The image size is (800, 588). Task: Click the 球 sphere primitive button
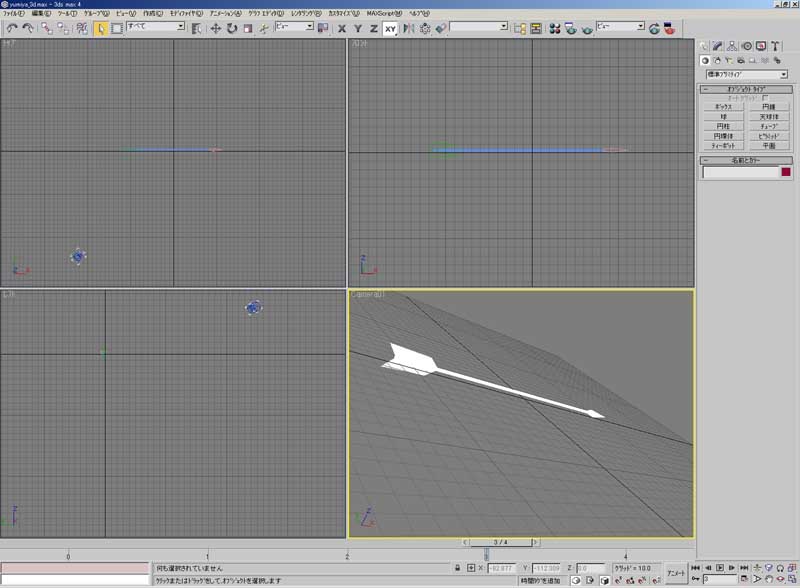pos(723,116)
